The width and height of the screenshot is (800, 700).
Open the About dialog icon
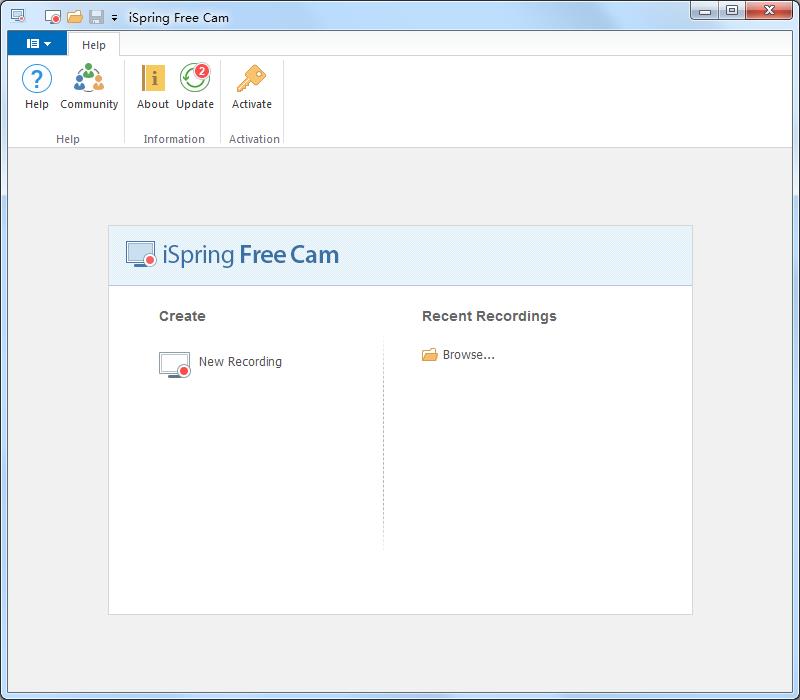point(152,88)
